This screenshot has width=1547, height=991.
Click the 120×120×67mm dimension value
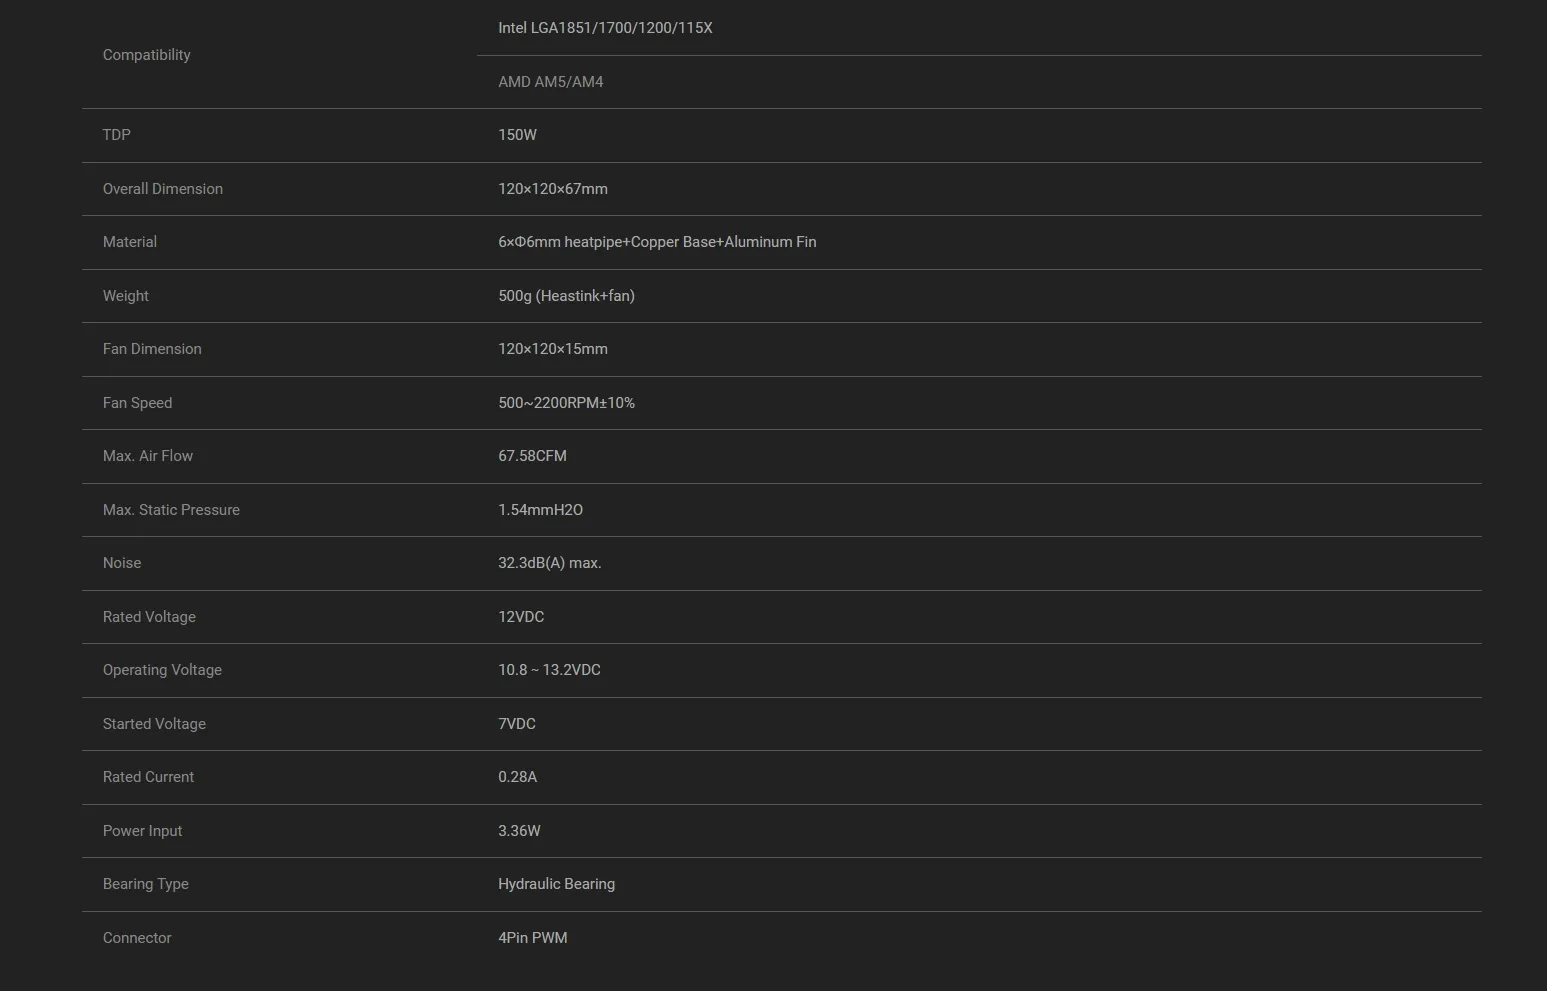pos(552,189)
